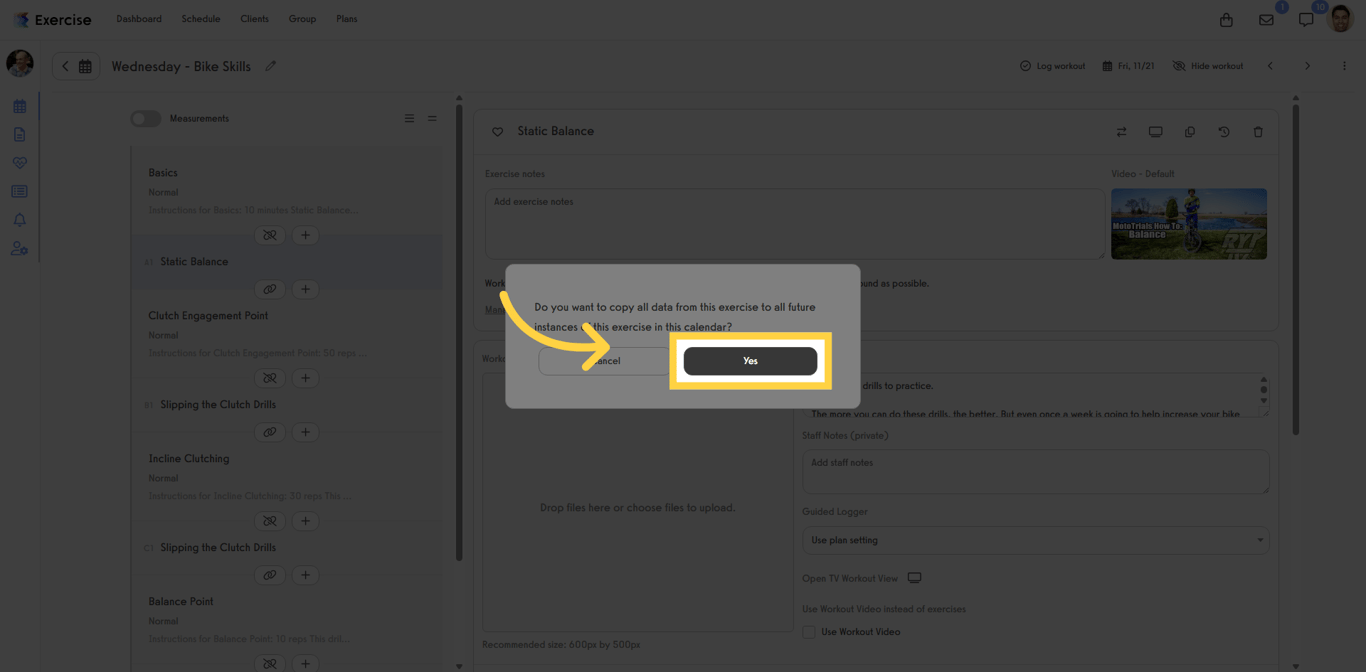Add an exercise below Incline Clutching with plus

(x=305, y=521)
